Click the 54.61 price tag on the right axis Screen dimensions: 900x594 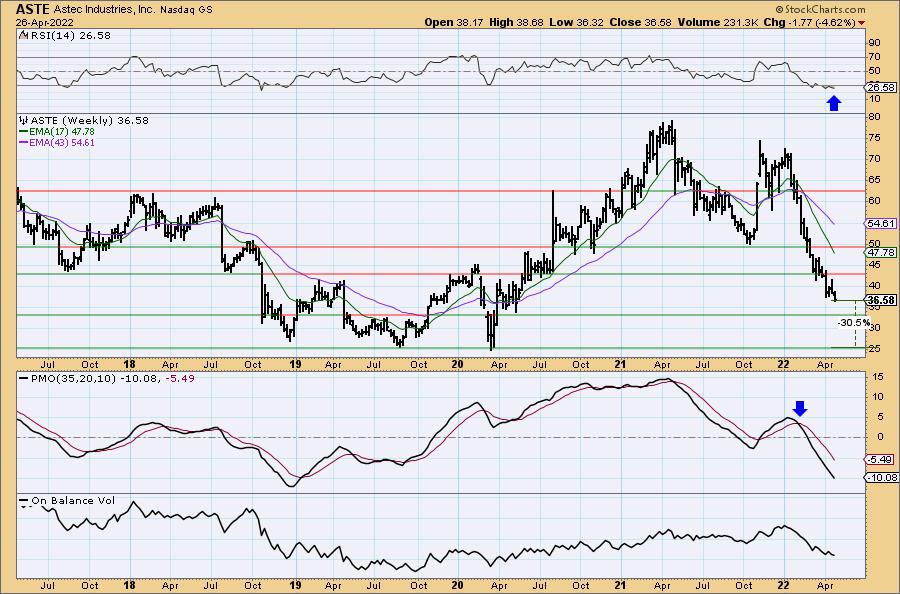pos(880,223)
